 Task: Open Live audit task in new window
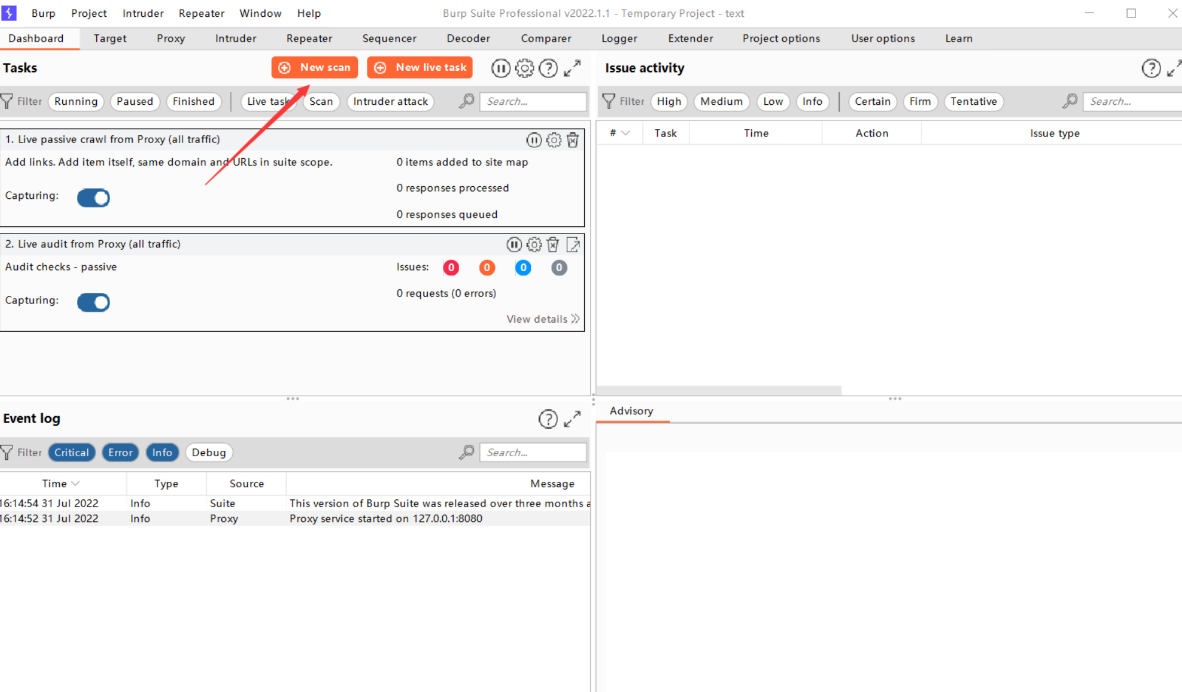(x=573, y=244)
